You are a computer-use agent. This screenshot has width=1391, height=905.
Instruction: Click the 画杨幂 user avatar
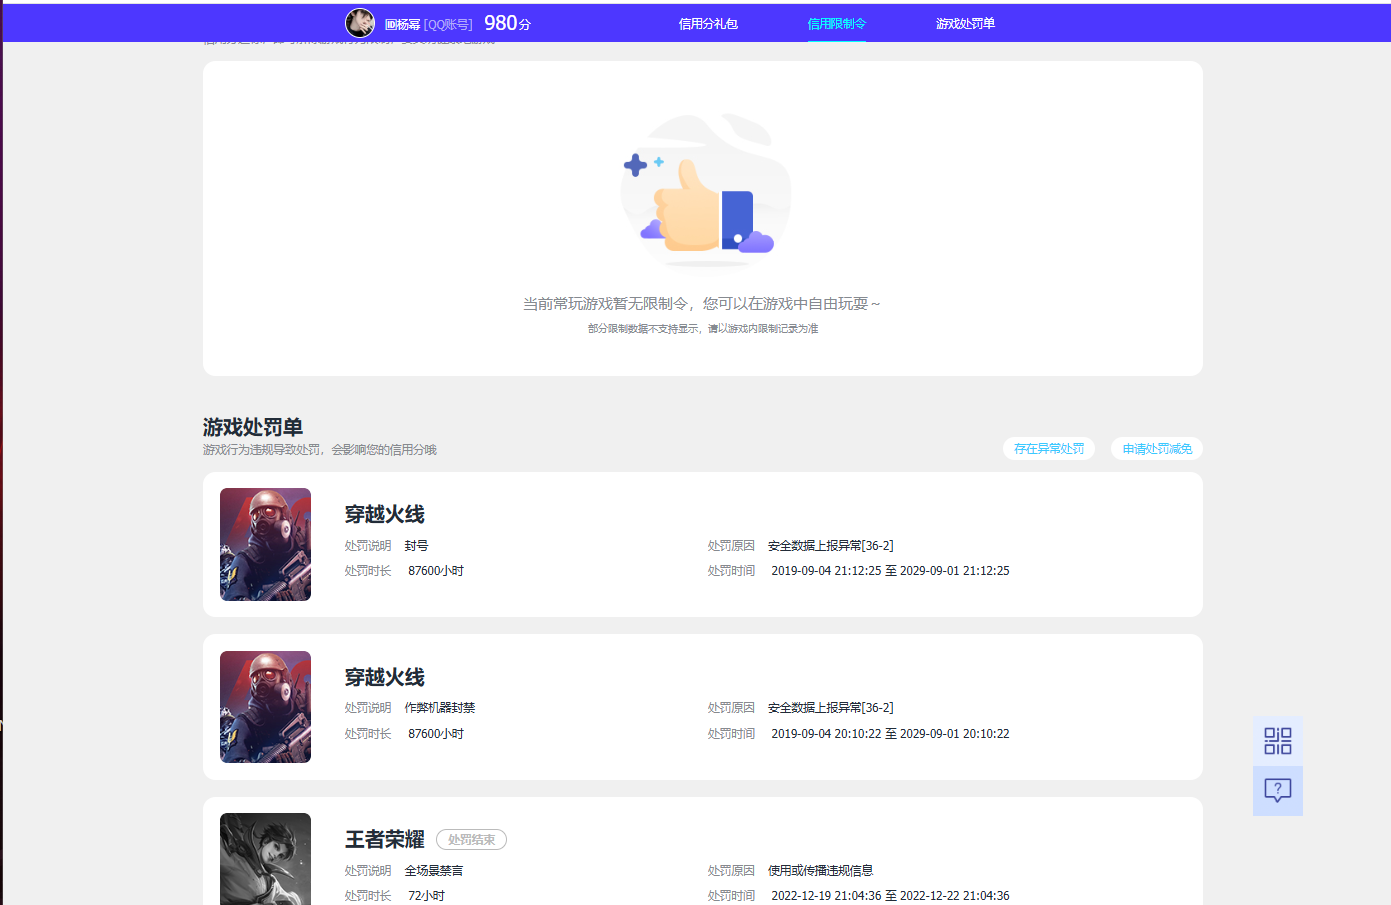pos(360,22)
